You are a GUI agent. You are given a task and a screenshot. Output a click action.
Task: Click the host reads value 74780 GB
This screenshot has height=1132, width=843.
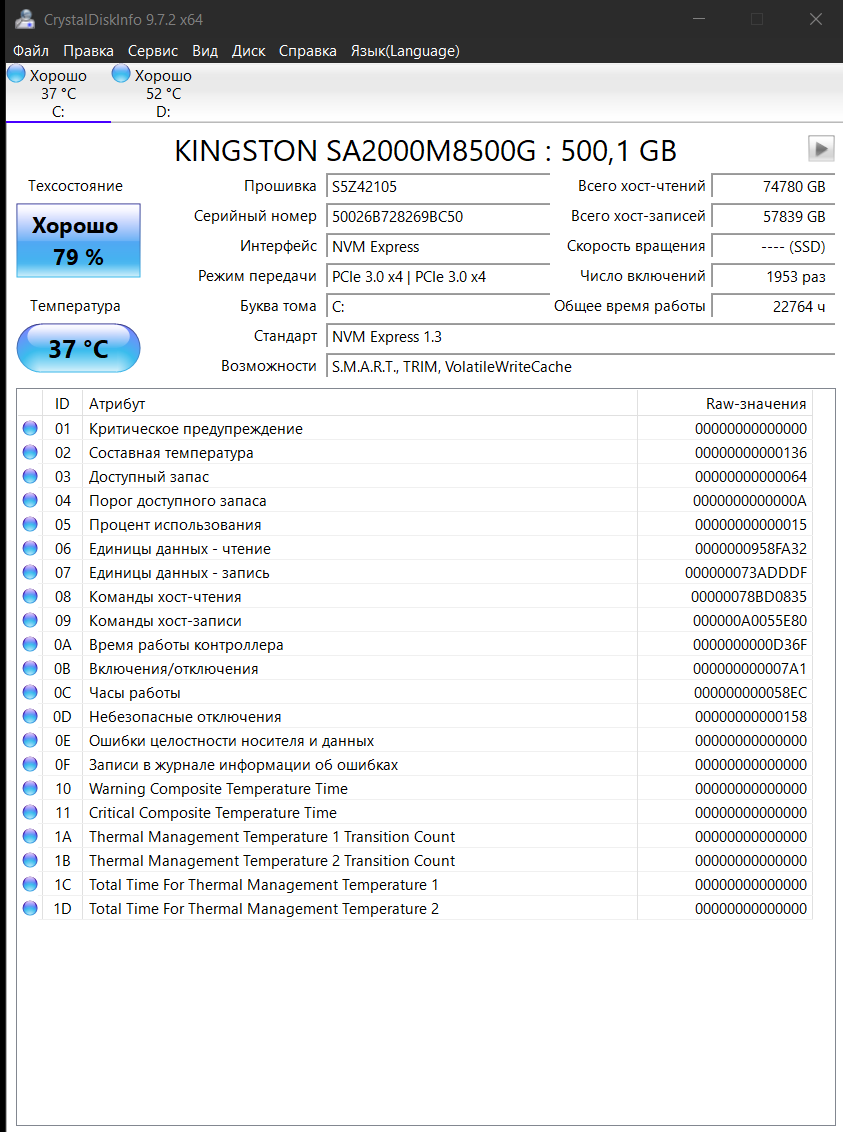(773, 186)
